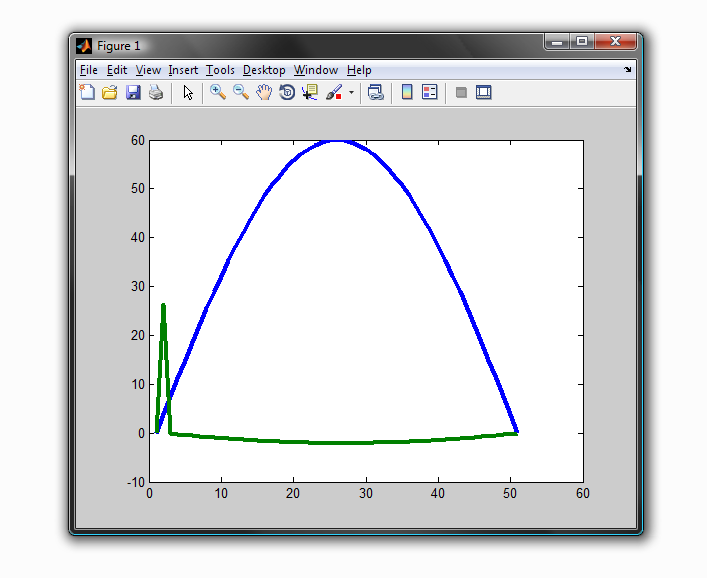Screen dimensions: 707x578
Task: Activate the Pan hand tool
Action: pos(264,93)
